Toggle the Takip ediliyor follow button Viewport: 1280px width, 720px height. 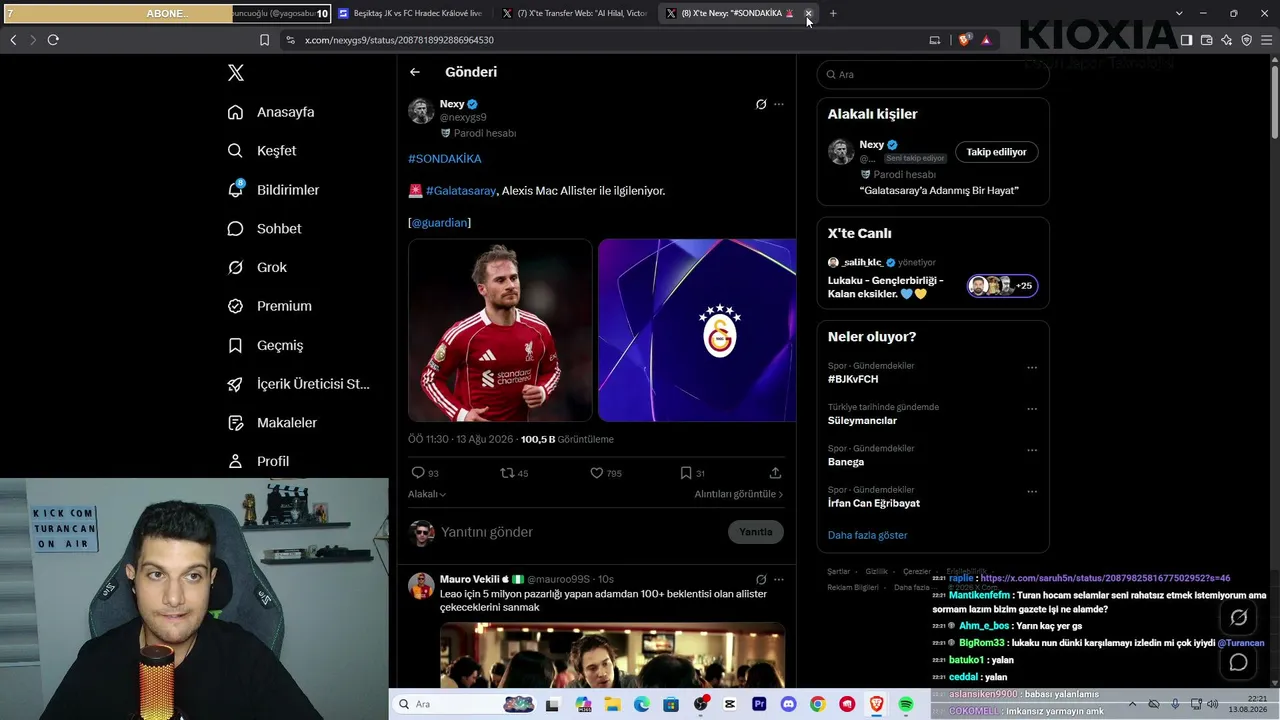996,152
